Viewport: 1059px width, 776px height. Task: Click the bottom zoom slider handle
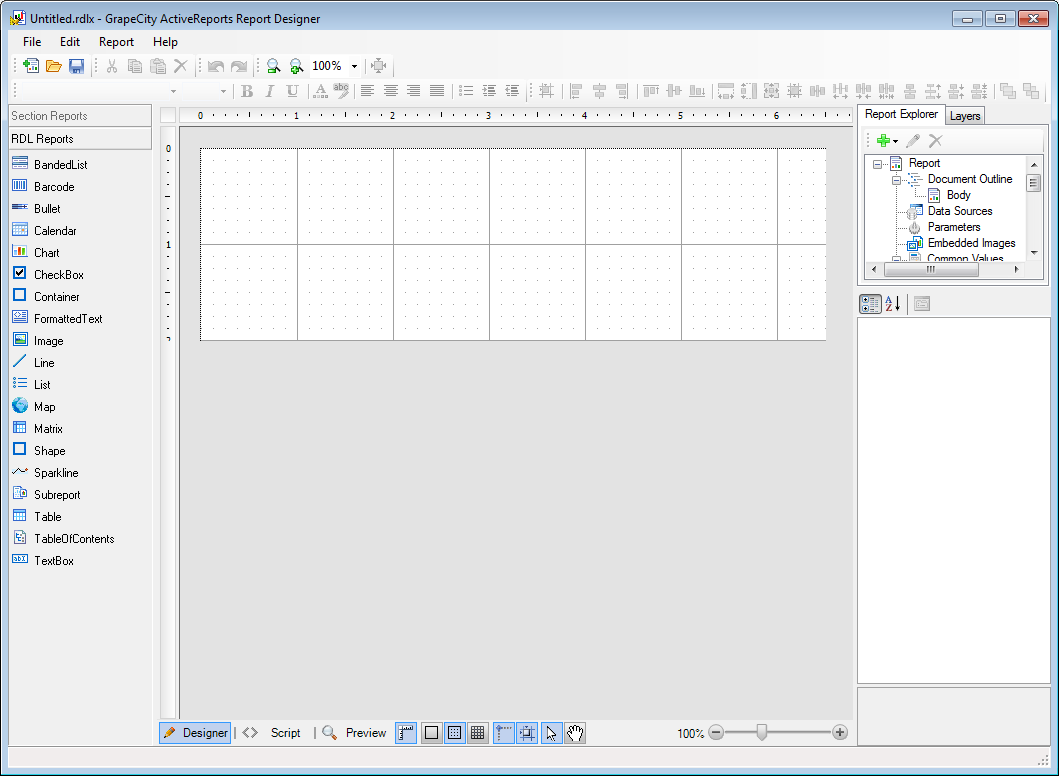761,733
